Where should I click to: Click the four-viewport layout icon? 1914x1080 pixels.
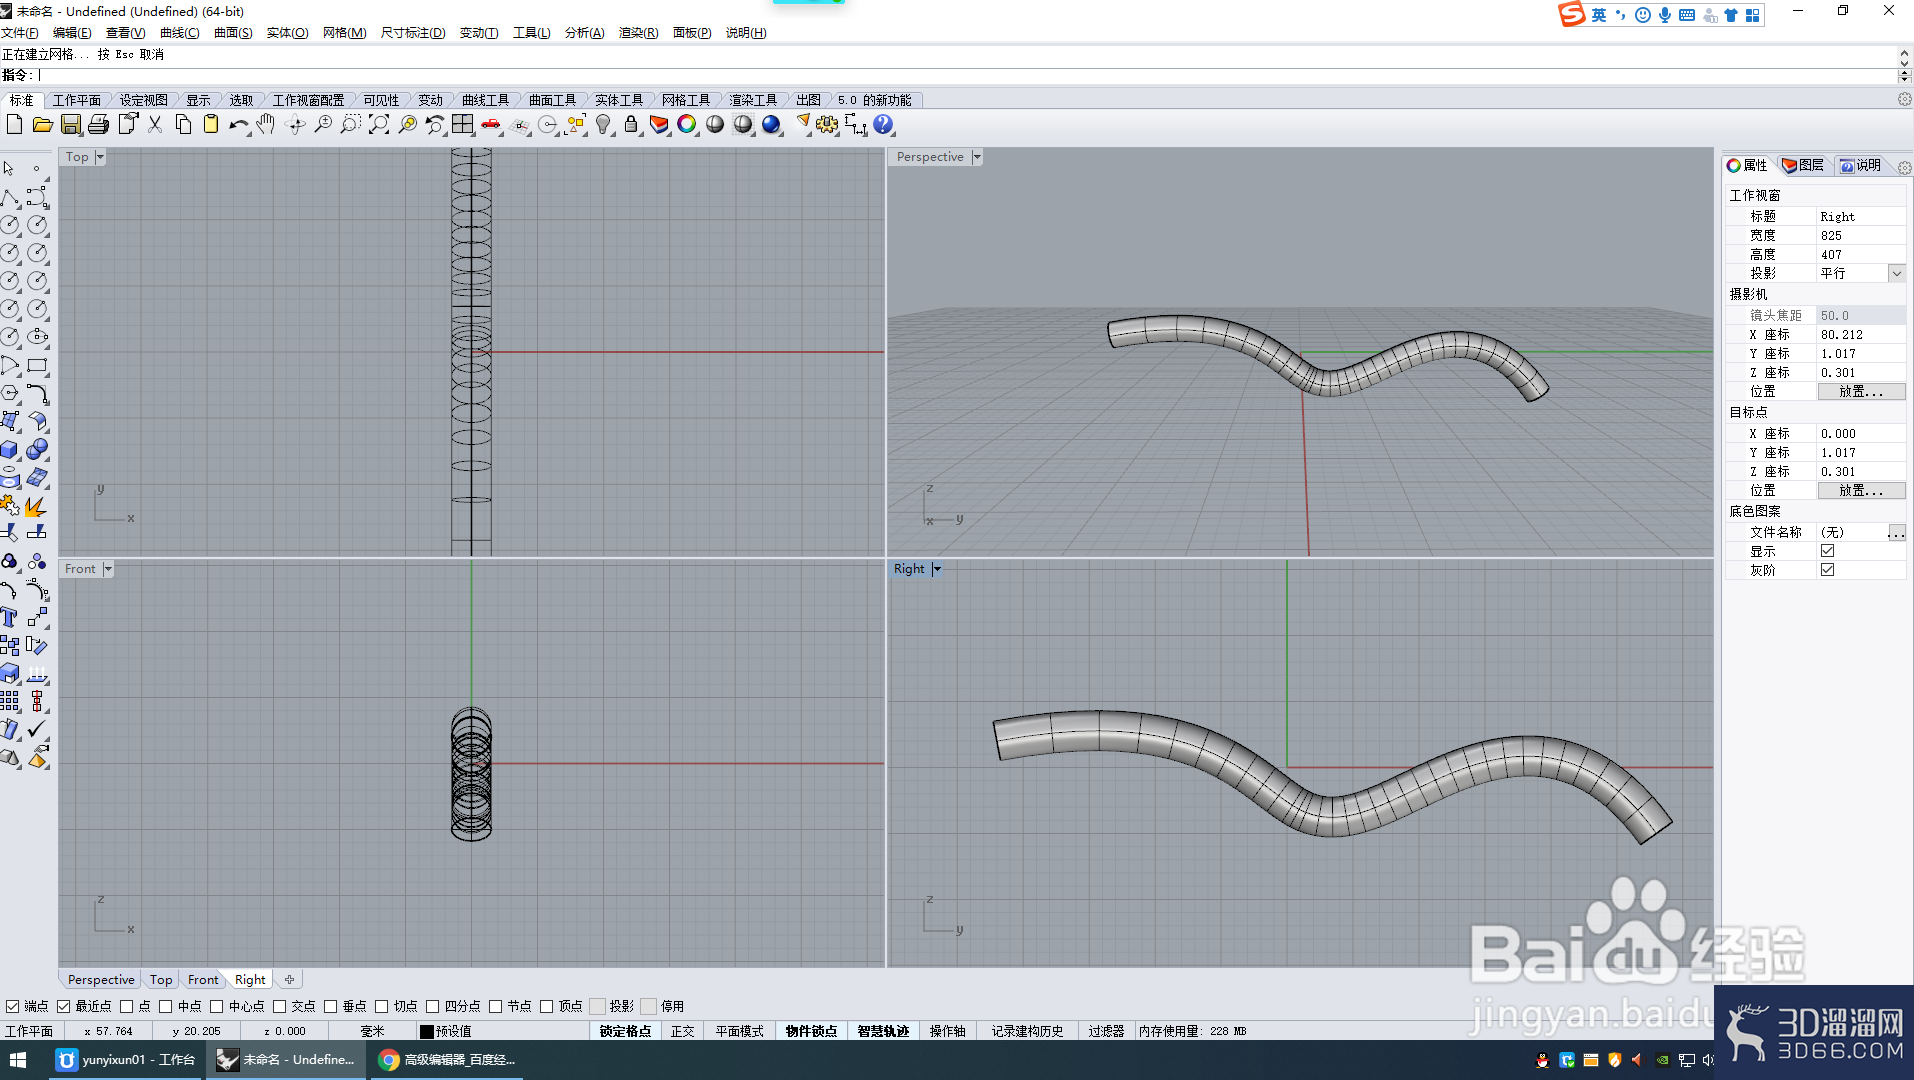(462, 124)
